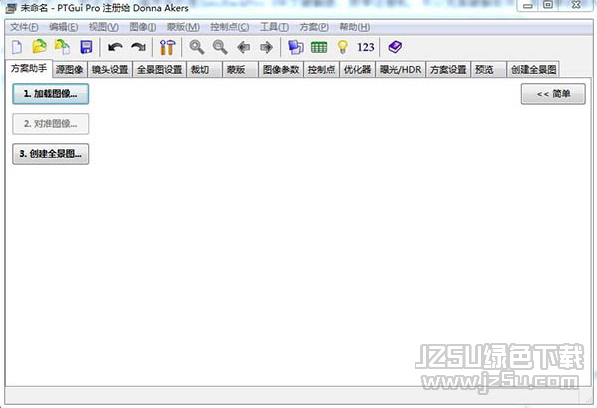Switch to the 裁切 tab
597x408 pixels.
(x=204, y=70)
